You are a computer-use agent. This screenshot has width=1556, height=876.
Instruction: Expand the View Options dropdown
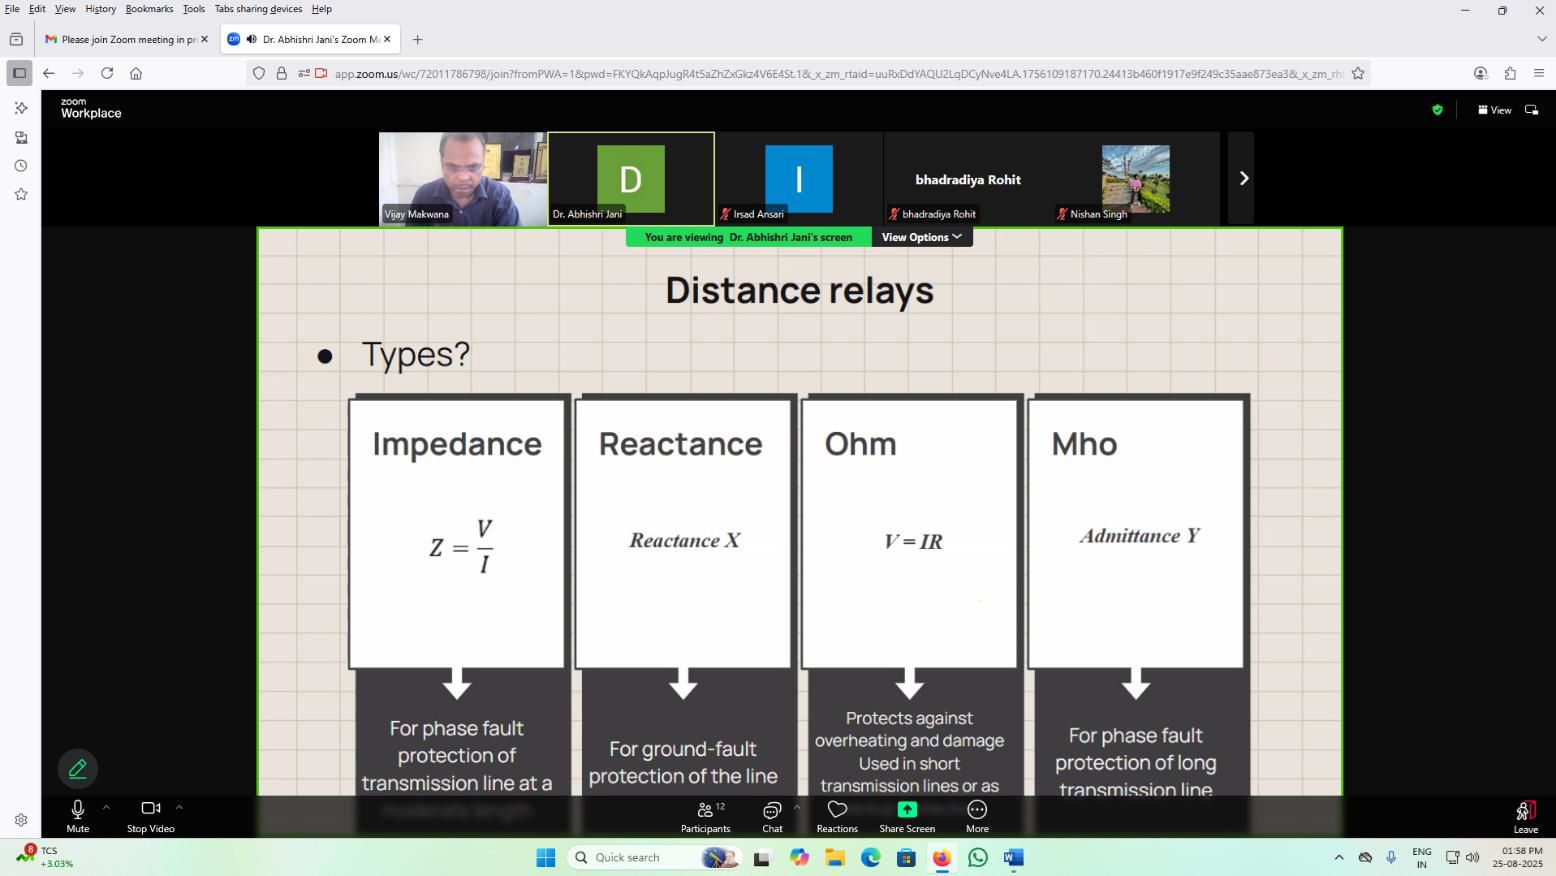[921, 237]
